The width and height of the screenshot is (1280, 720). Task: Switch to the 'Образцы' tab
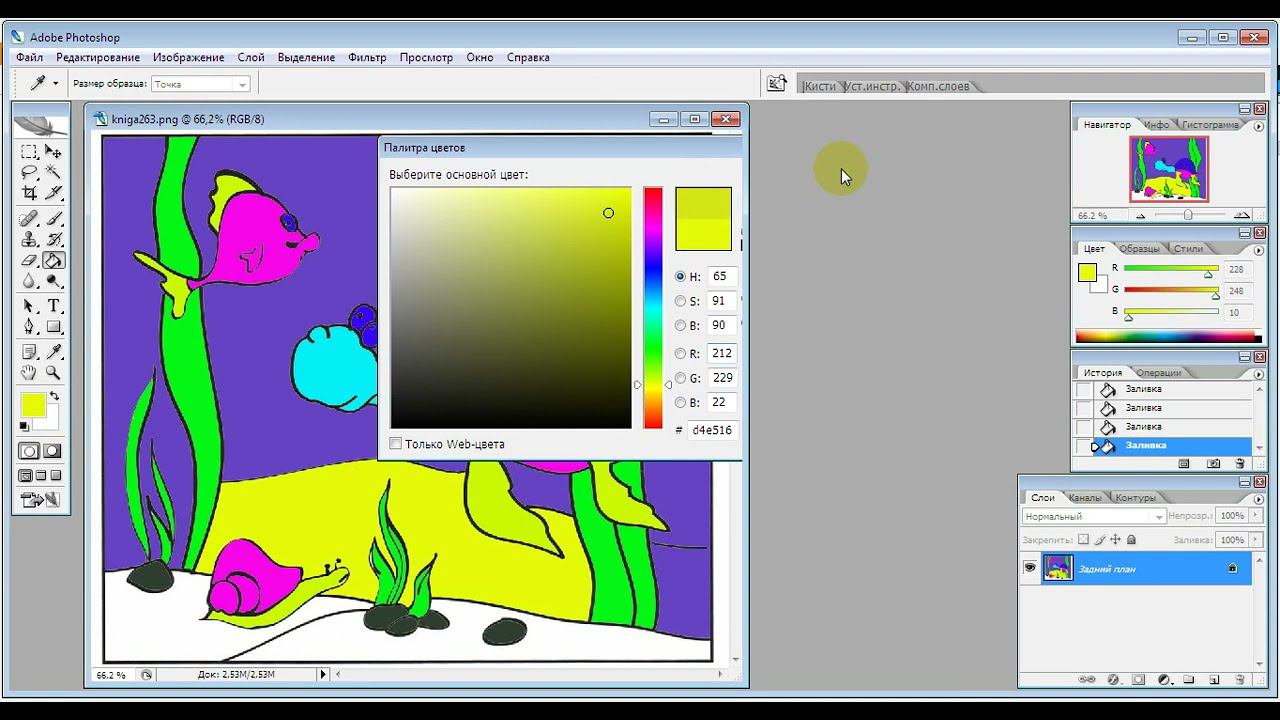pos(1139,248)
